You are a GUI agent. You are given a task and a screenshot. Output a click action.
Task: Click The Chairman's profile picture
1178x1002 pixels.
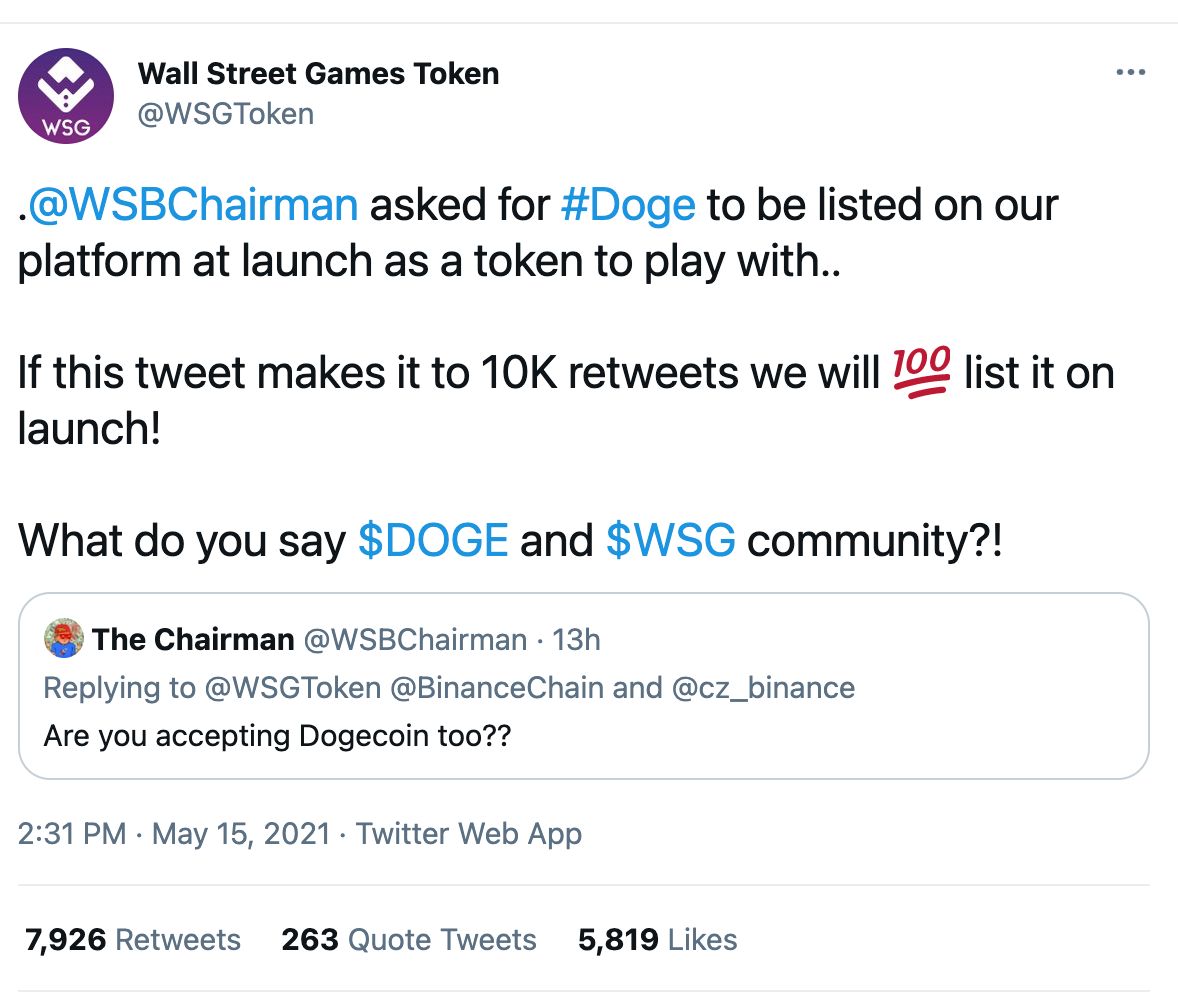[62, 639]
